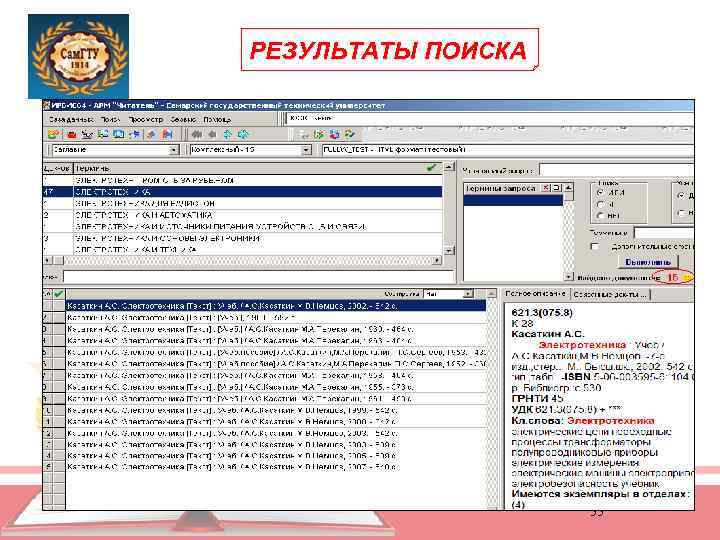
Task: Click square icon beside red X in Термины запроса
Action: click(x=557, y=188)
